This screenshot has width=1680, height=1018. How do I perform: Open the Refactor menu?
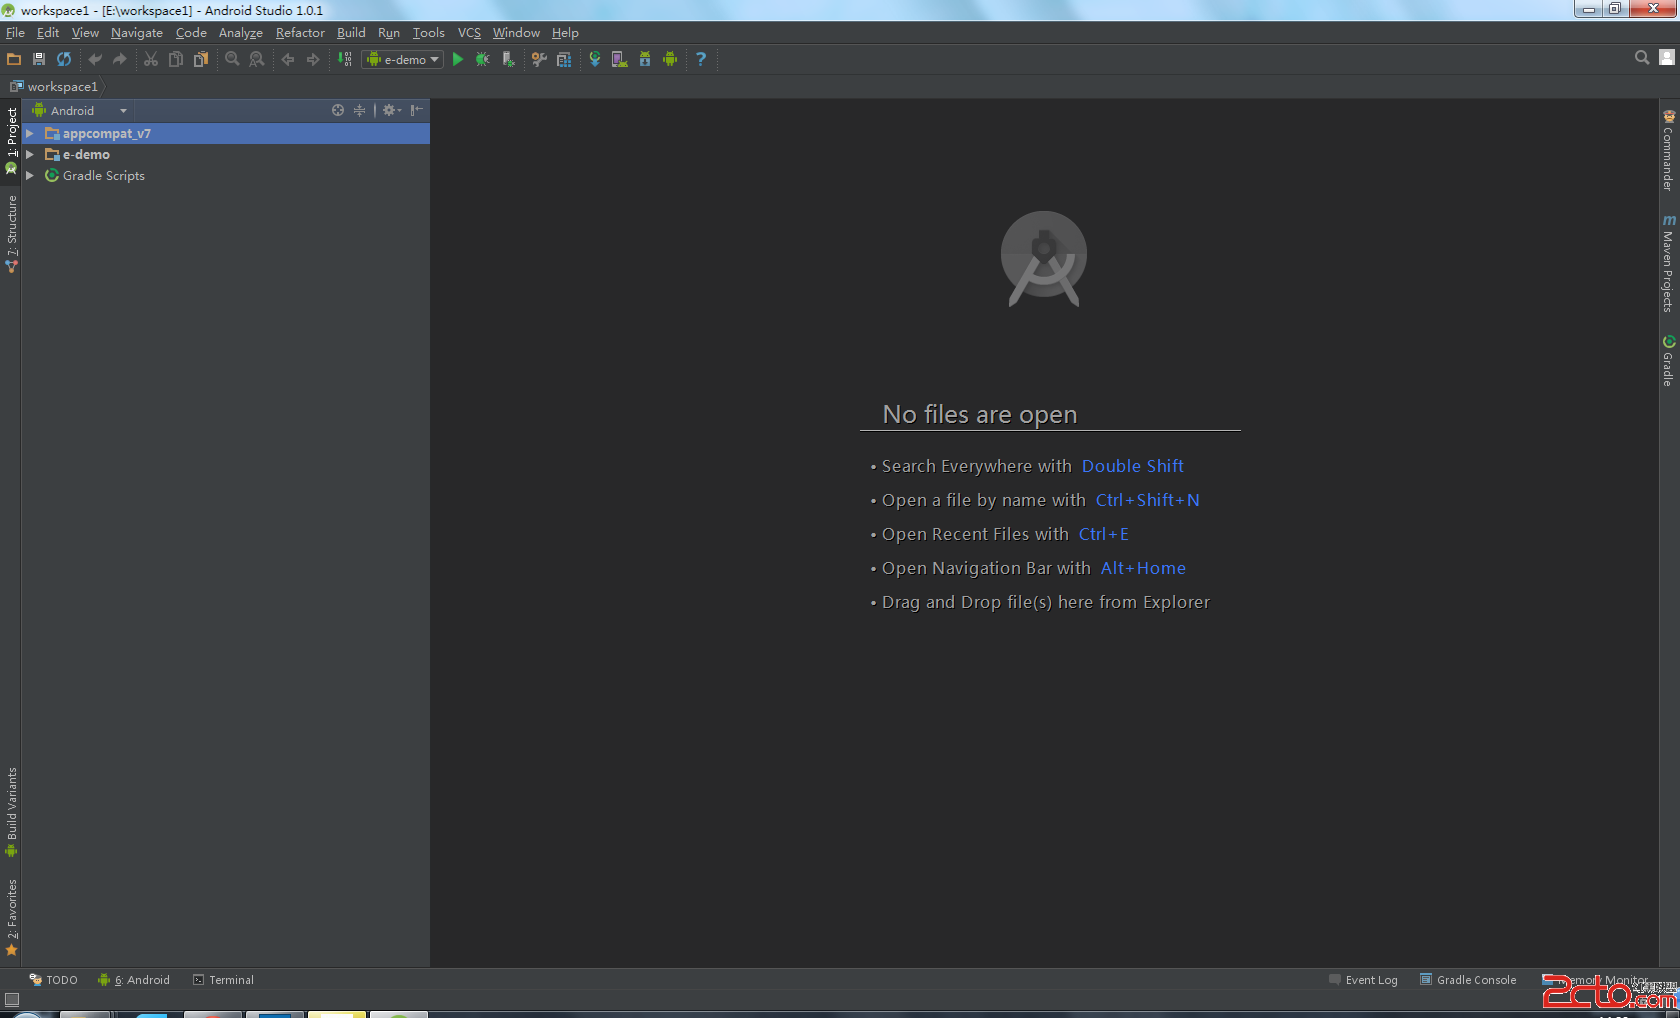(300, 33)
